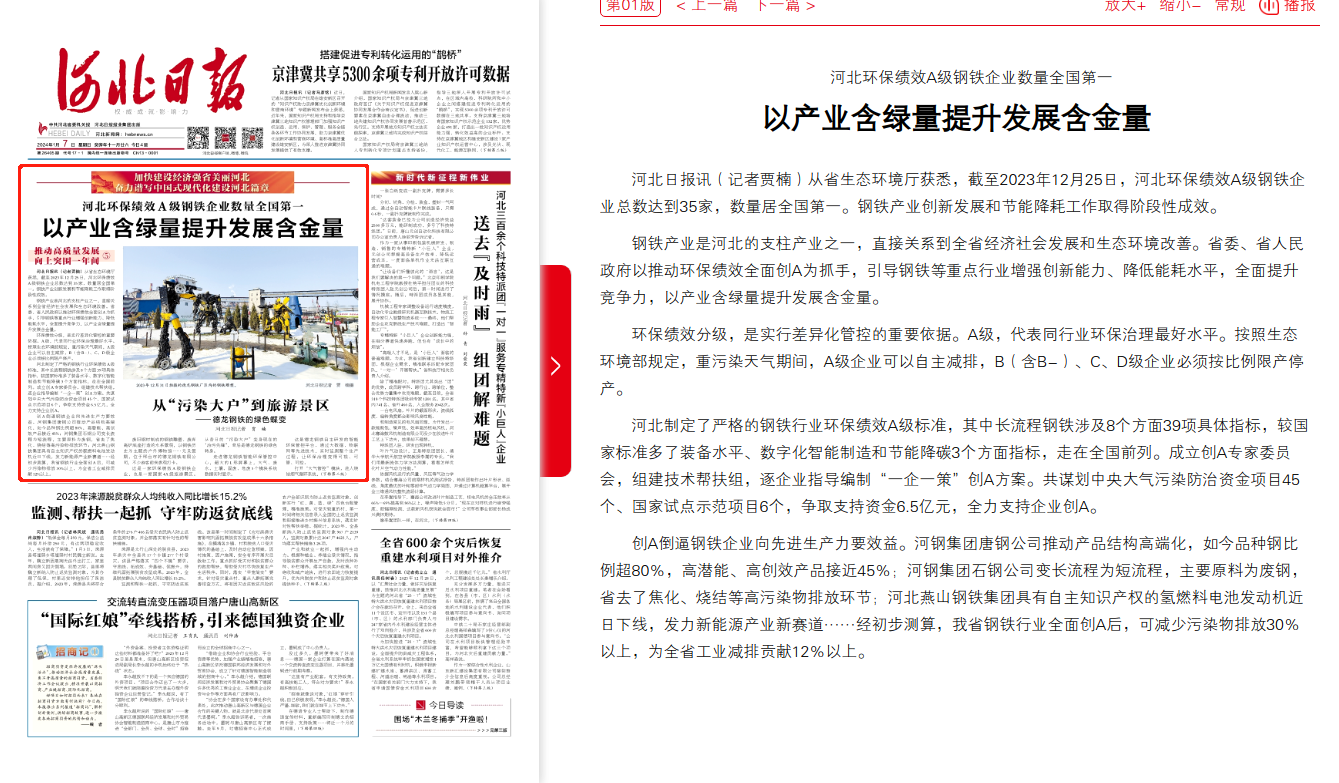Shrink text with 缩小- button
Image resolution: width=1339 pixels, height=783 pixels.
[x=1180, y=6]
